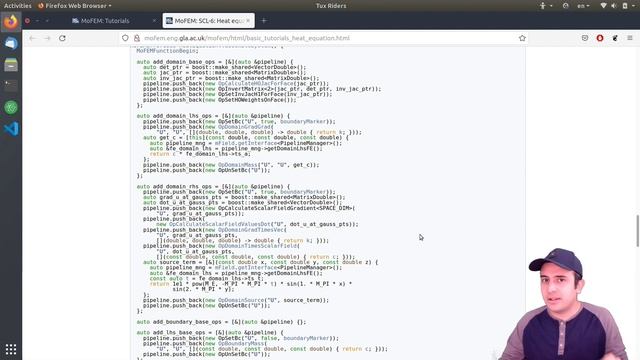Click the 'auto add_domain_lhs_ops' code line
640x360 pixels.
pyautogui.click(x=213, y=116)
